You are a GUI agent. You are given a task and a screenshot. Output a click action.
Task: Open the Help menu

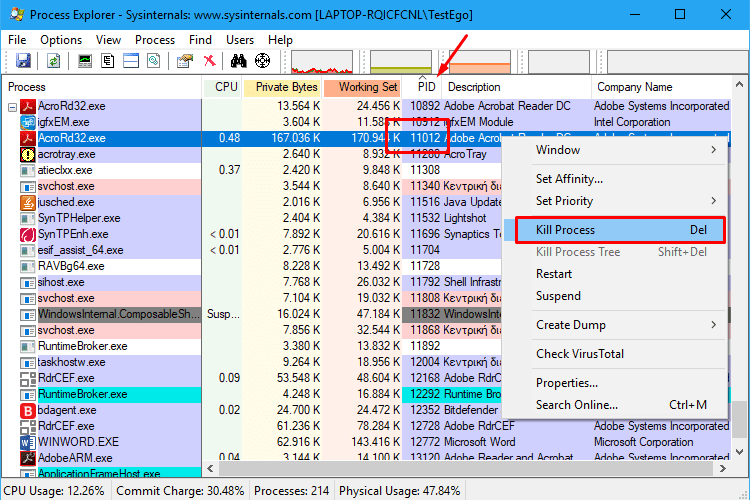280,40
